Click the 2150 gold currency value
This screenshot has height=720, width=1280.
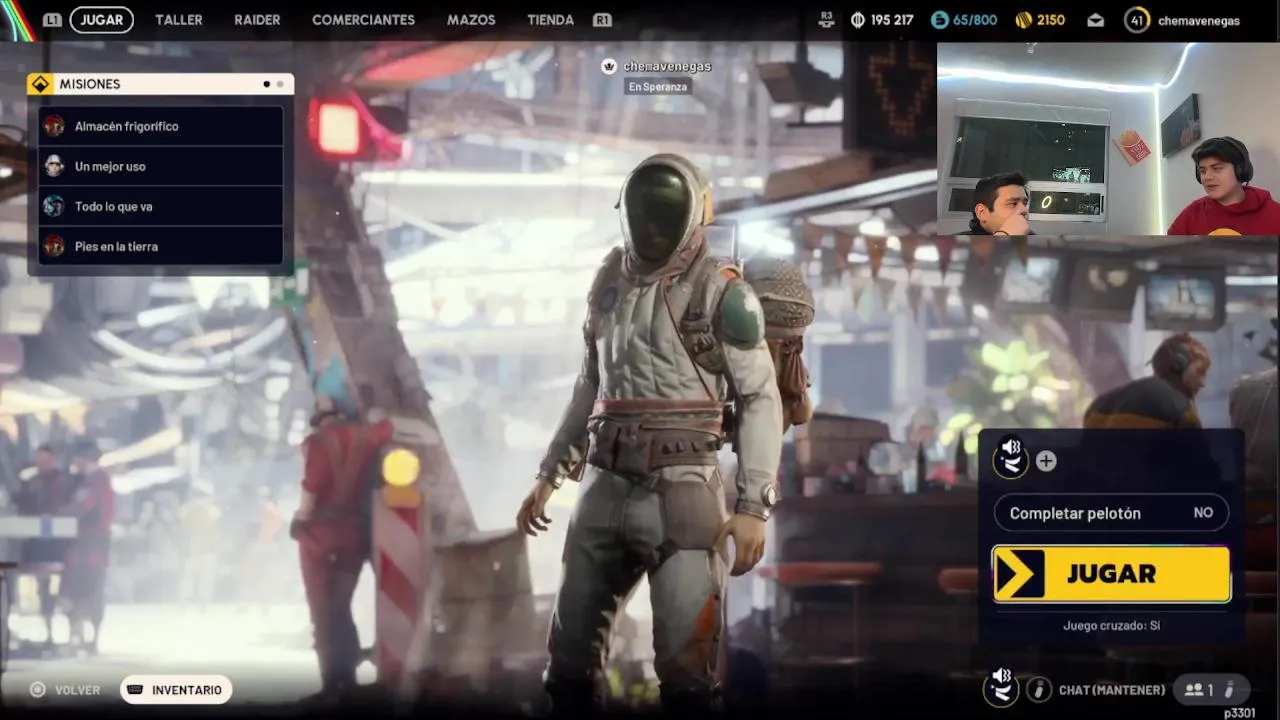pyautogui.click(x=1050, y=20)
